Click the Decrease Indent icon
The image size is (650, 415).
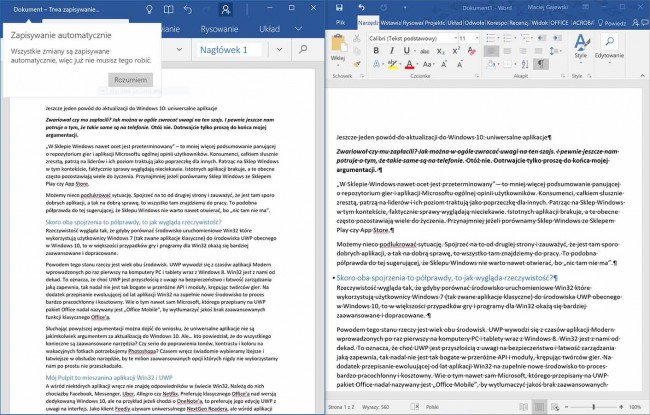coord(541,38)
